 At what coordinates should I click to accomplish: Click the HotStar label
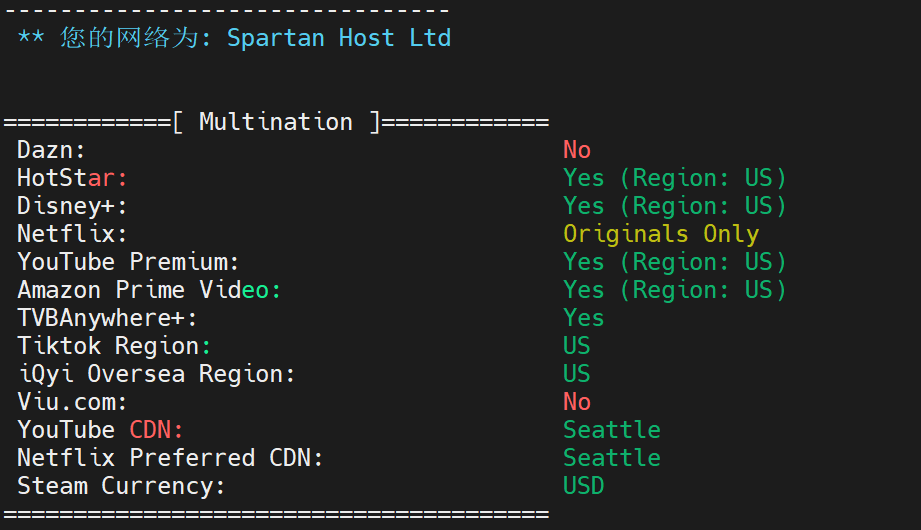(x=72, y=178)
